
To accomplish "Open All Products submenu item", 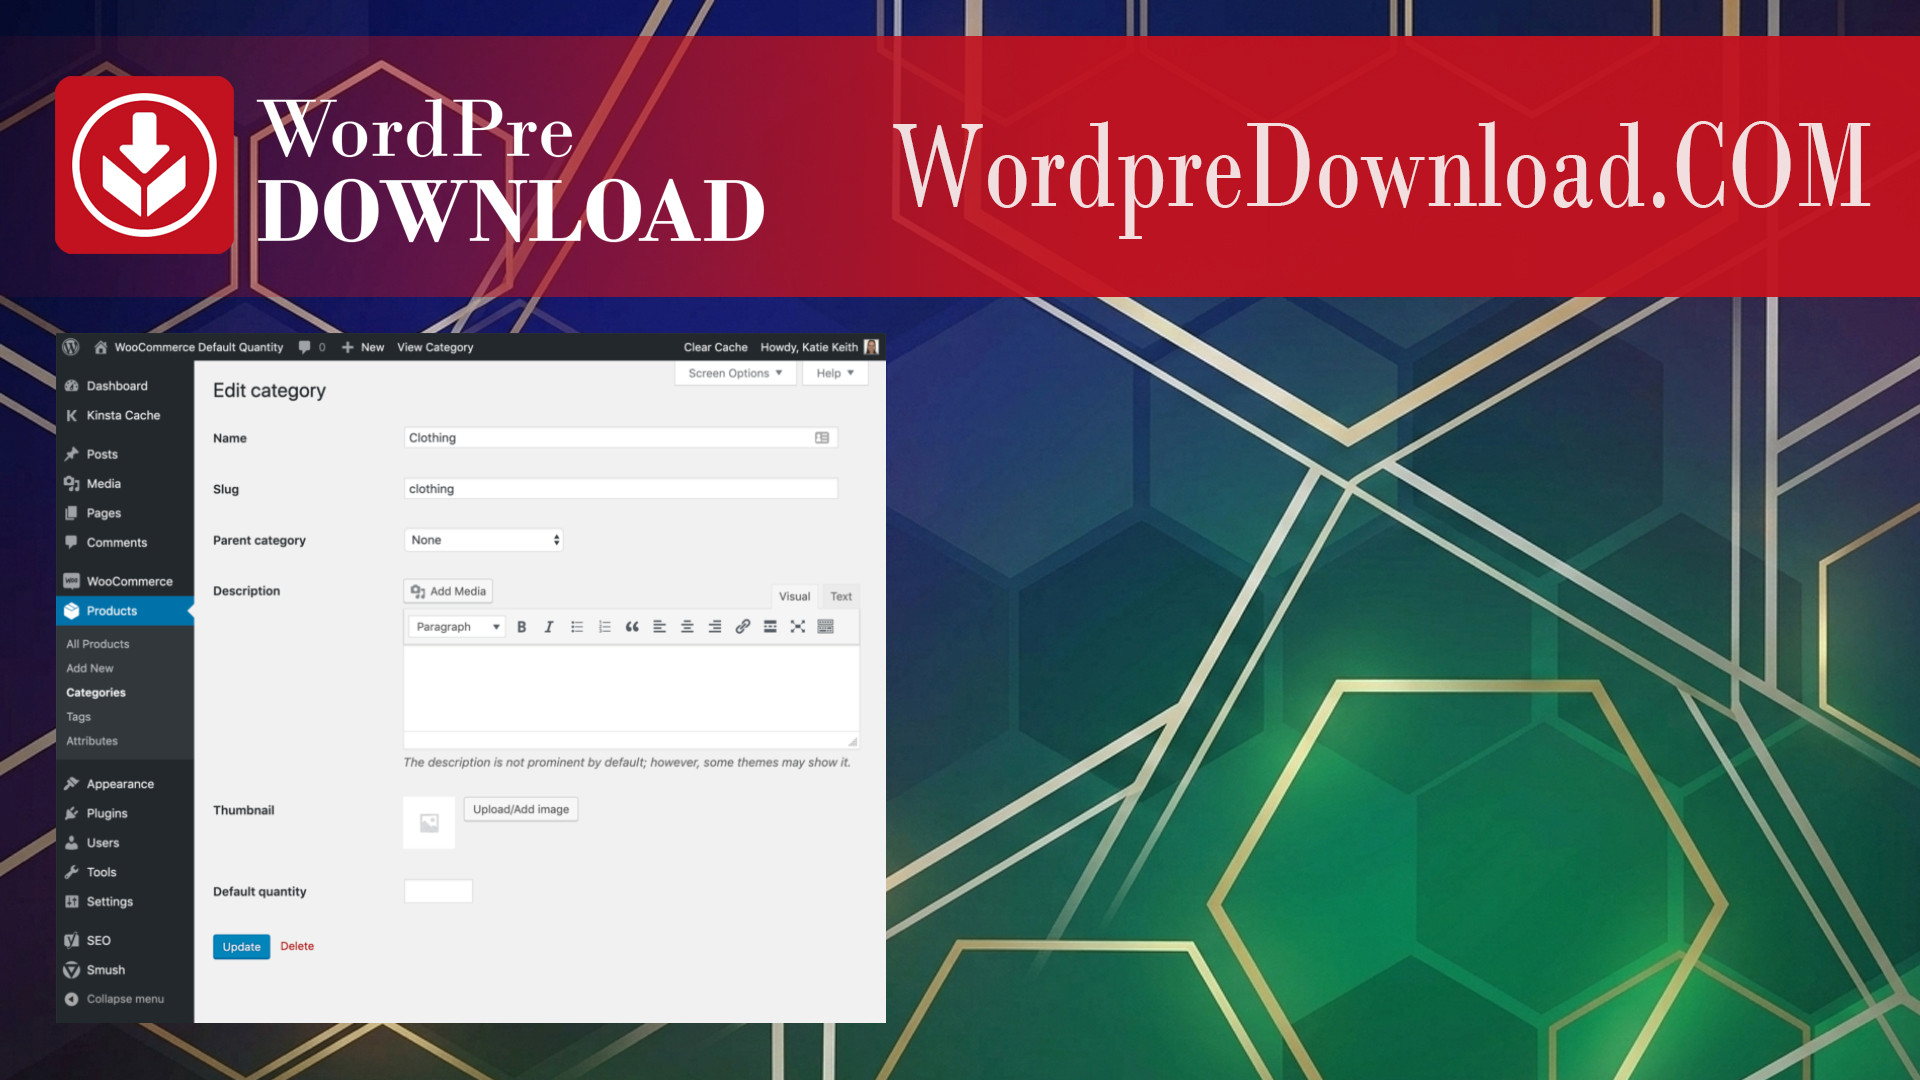I will tap(98, 644).
